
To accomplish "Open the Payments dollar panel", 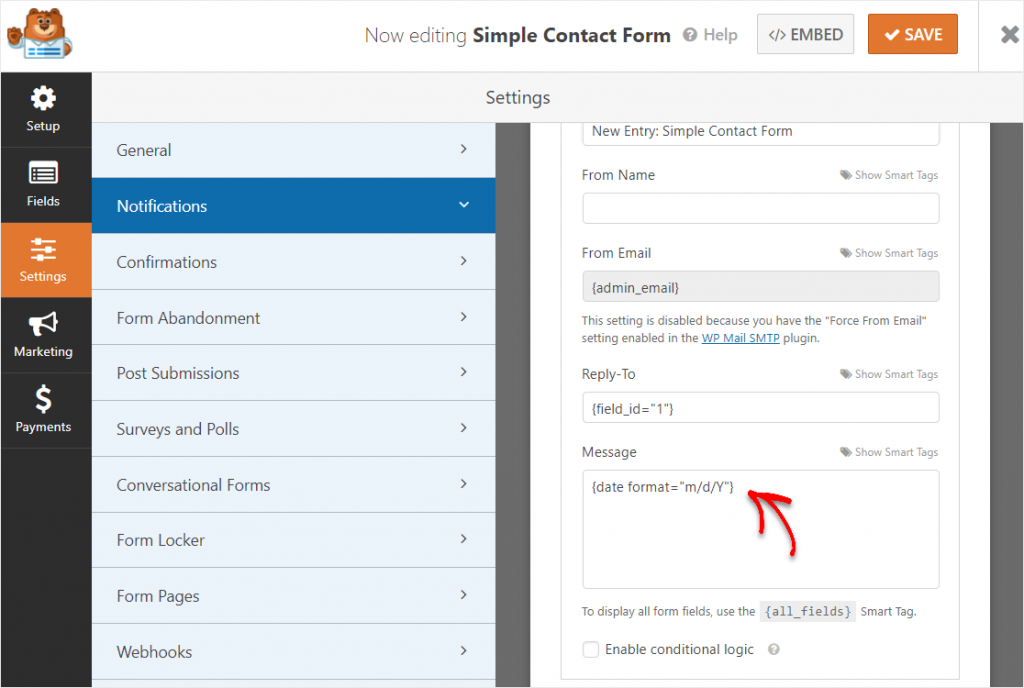I will [43, 410].
